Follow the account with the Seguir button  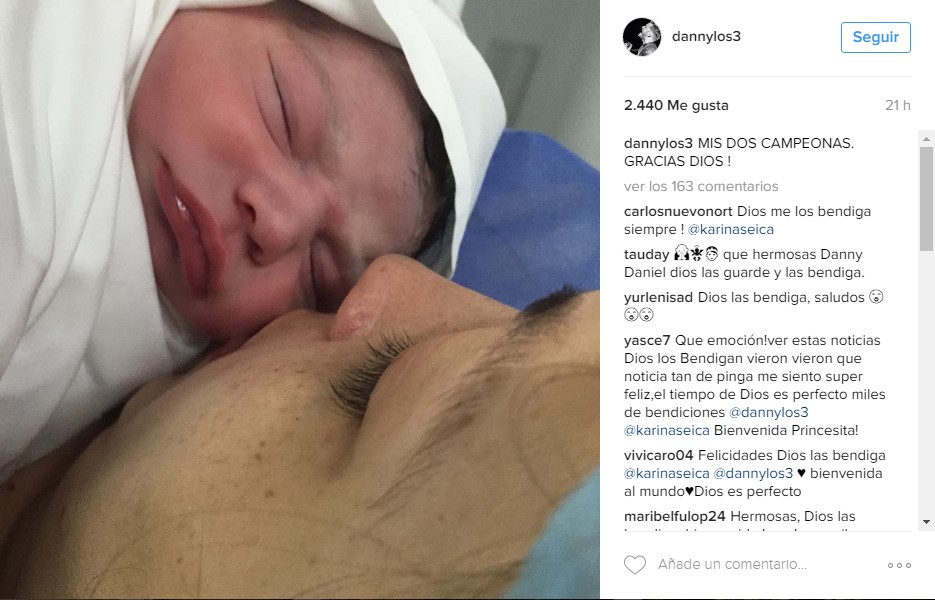tap(875, 37)
